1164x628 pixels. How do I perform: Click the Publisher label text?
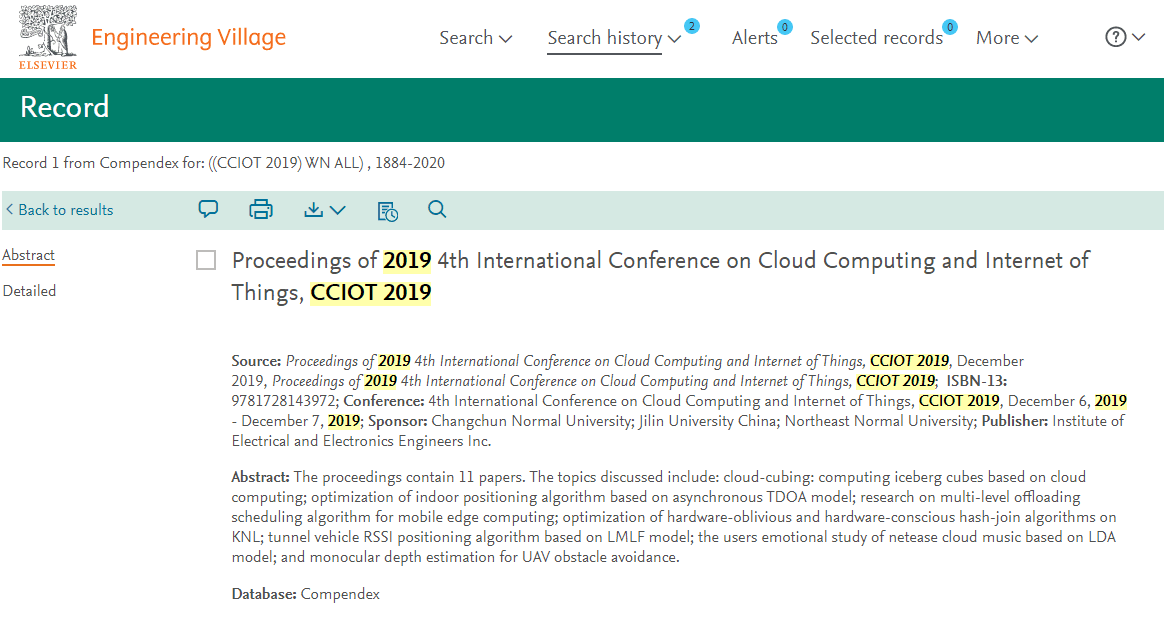[1015, 421]
